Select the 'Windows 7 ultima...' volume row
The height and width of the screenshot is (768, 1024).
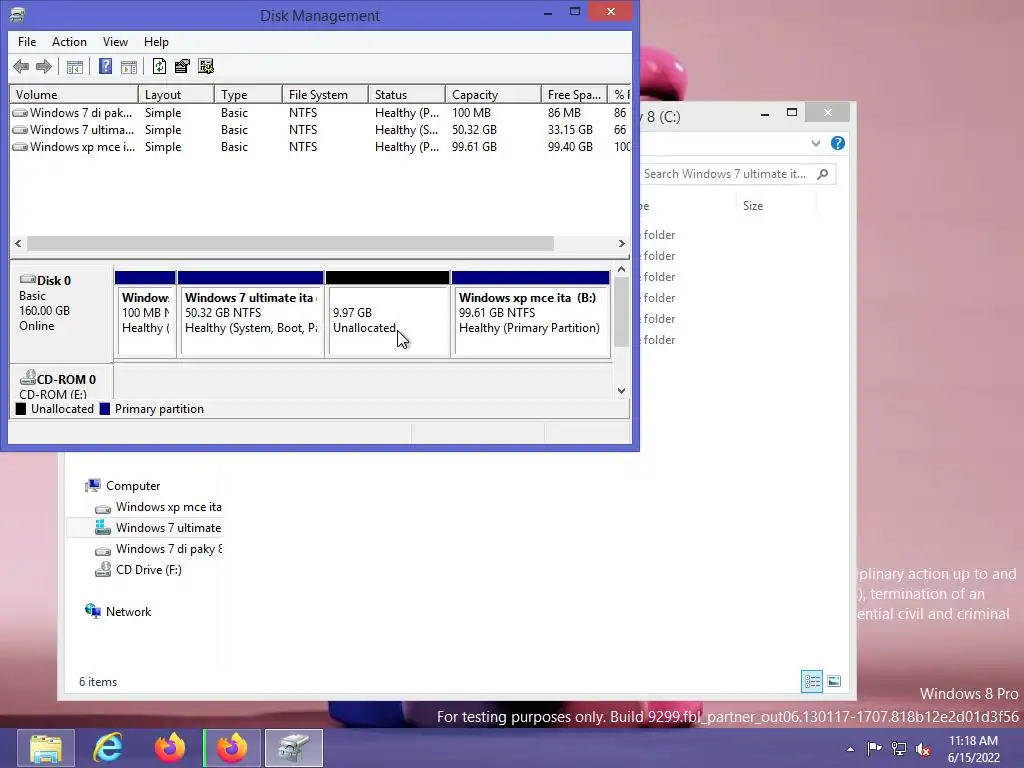(x=320, y=129)
